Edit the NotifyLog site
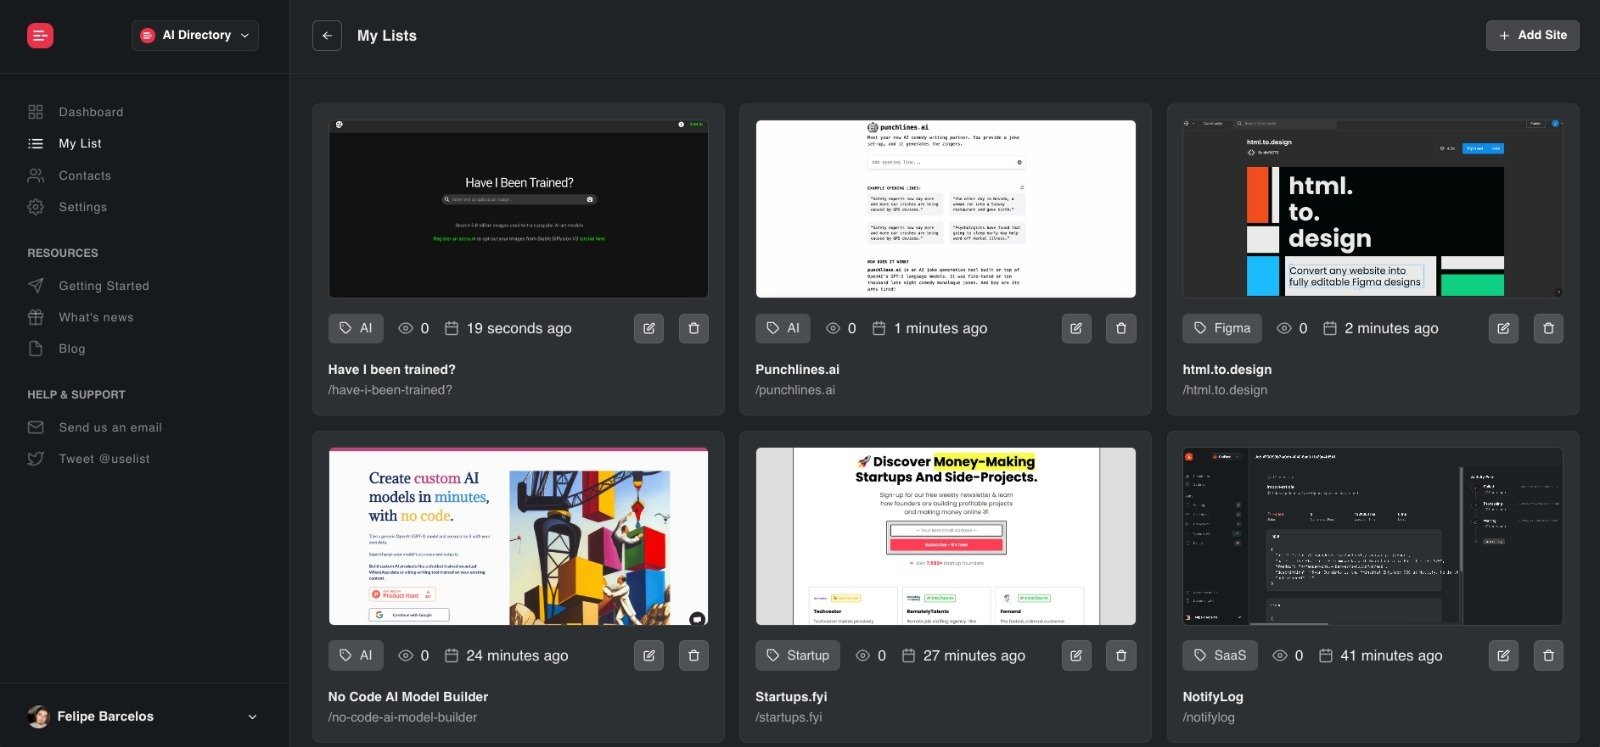The height and width of the screenshot is (747, 1600). coord(1503,656)
